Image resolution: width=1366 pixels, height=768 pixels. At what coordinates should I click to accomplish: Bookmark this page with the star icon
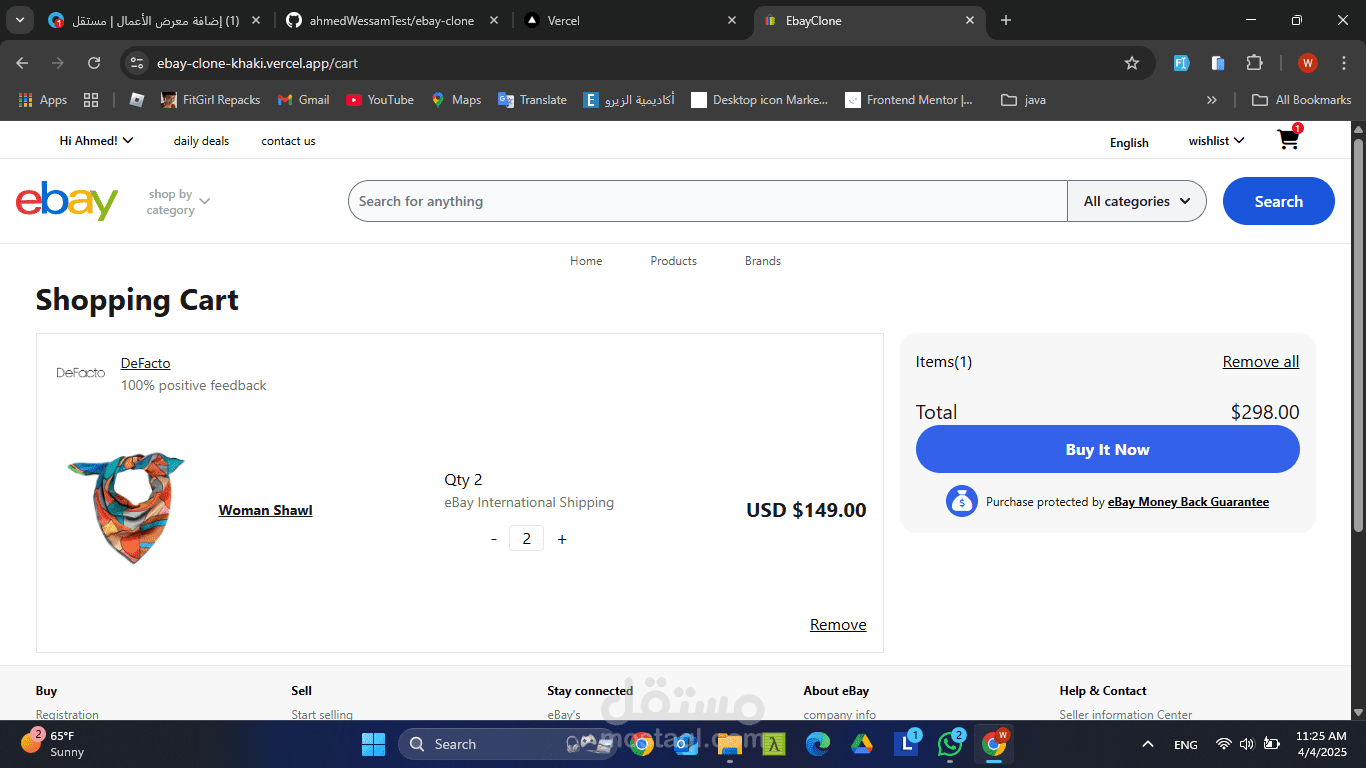pyautogui.click(x=1132, y=63)
